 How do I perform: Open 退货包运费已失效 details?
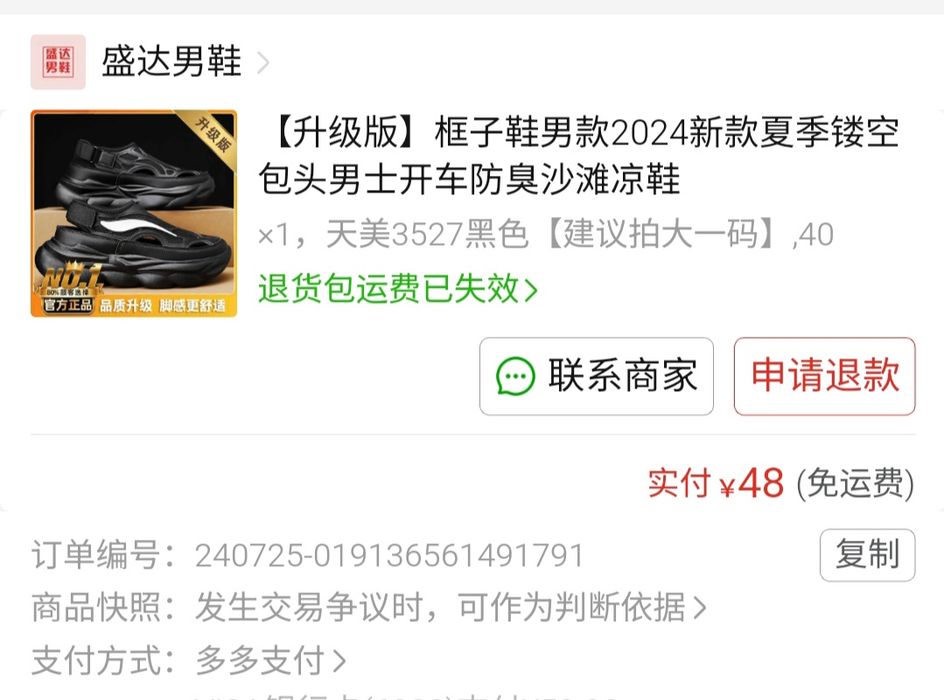397,289
